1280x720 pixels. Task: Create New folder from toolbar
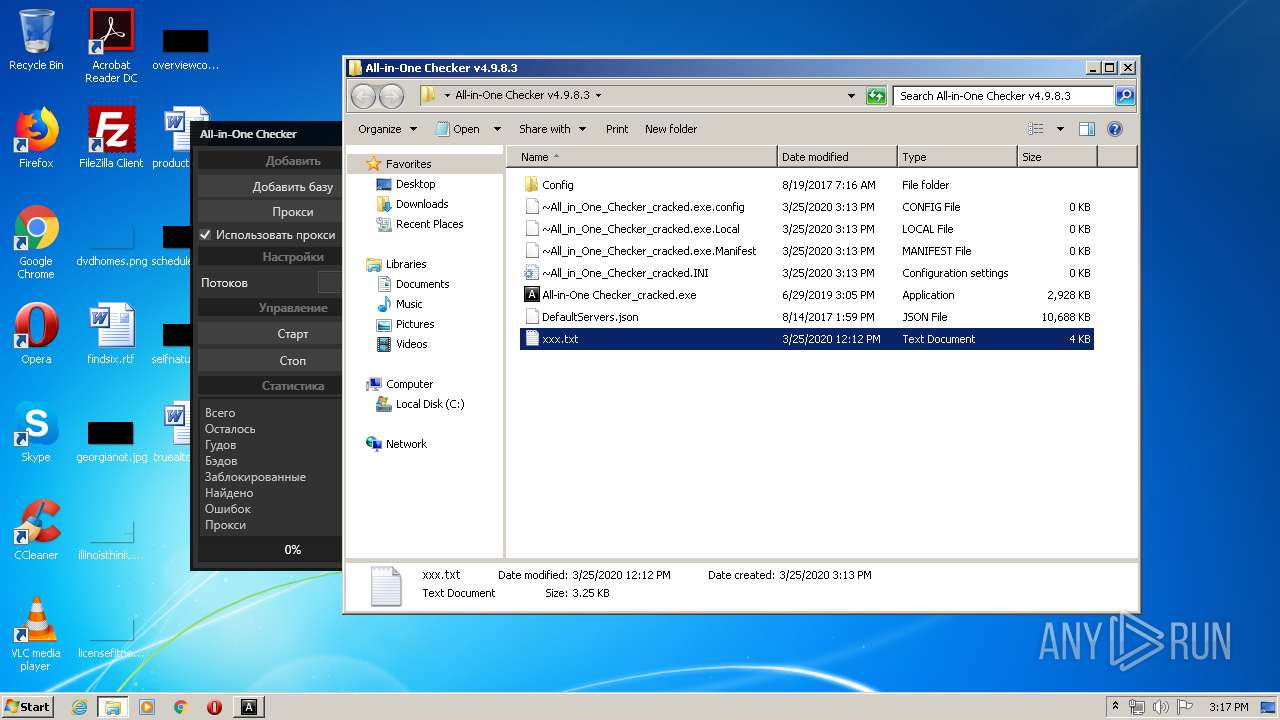(x=671, y=129)
